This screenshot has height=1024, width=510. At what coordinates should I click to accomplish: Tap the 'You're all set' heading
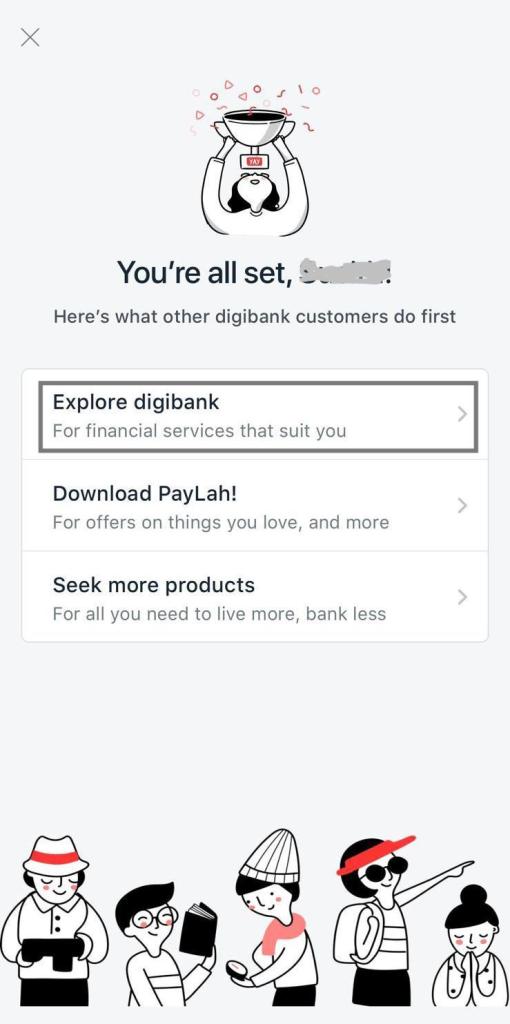tap(253, 272)
